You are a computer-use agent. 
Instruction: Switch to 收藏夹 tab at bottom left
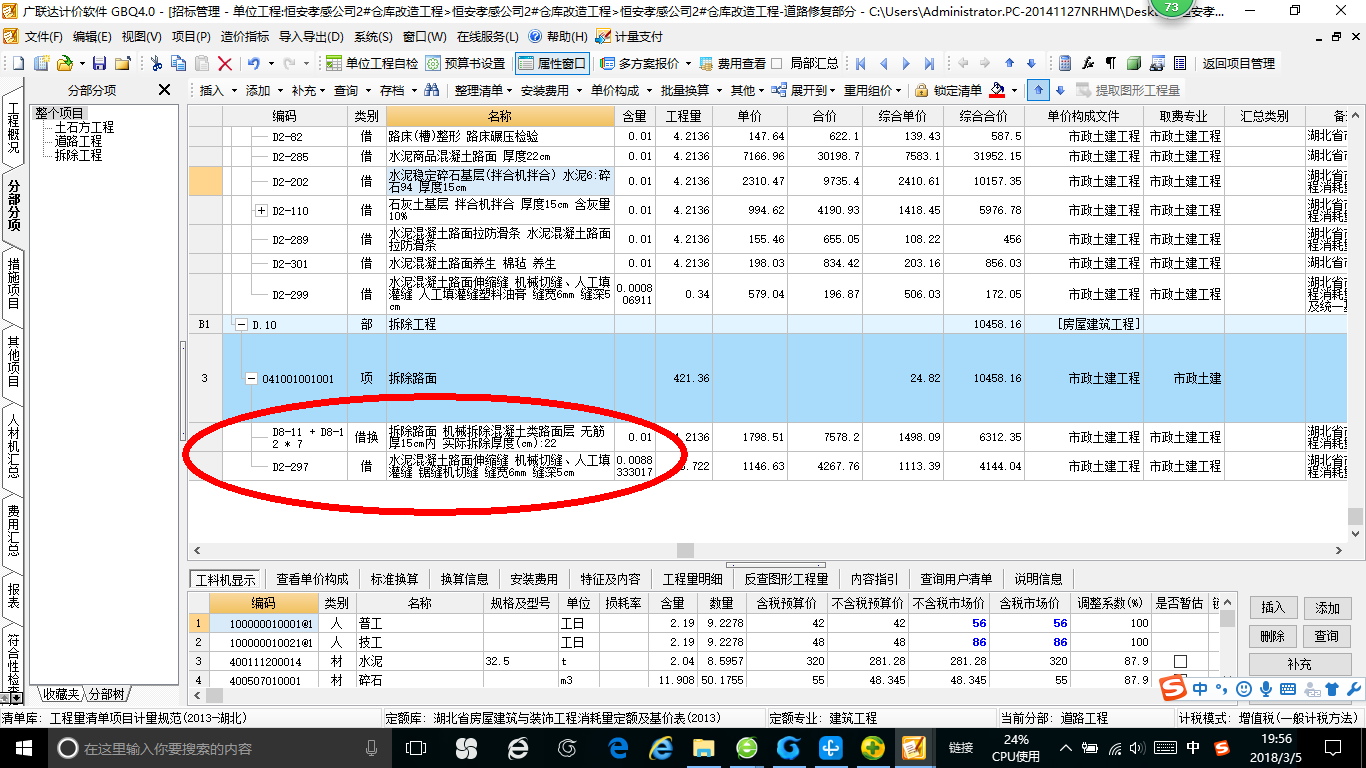click(x=60, y=694)
